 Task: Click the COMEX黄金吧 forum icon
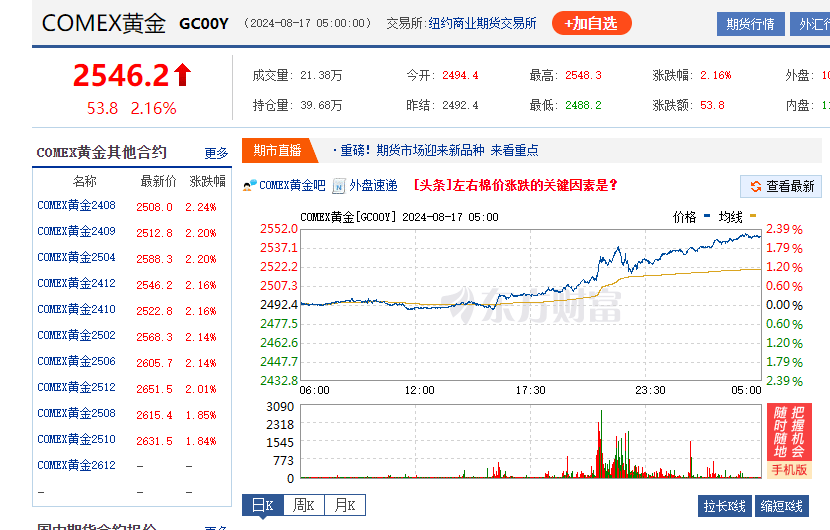pos(249,185)
